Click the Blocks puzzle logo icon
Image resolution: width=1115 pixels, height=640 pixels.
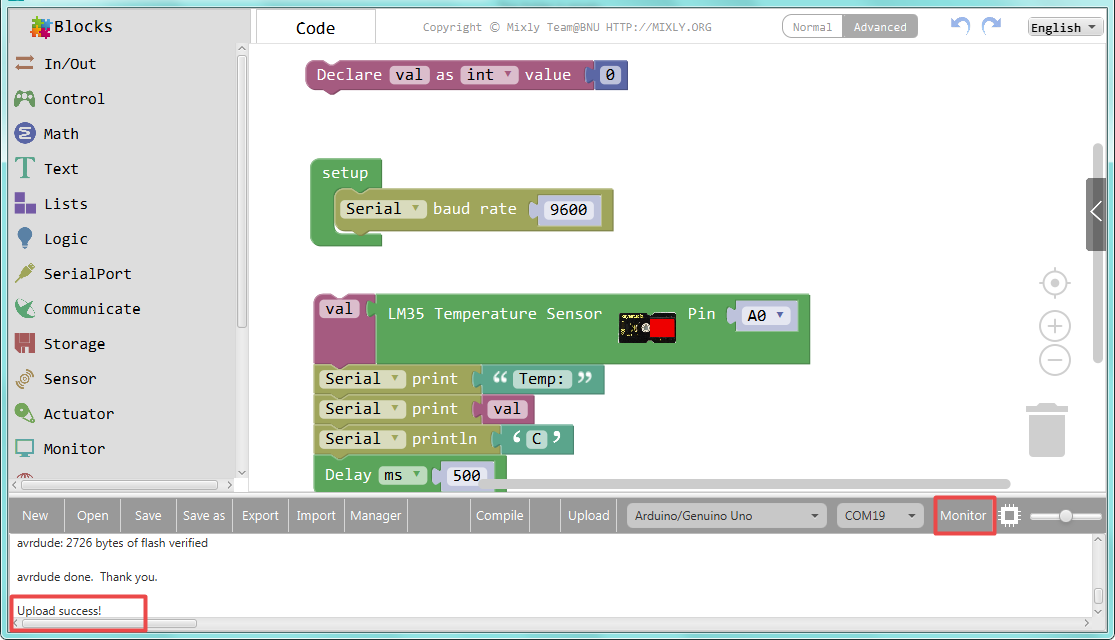pyautogui.click(x=41, y=27)
